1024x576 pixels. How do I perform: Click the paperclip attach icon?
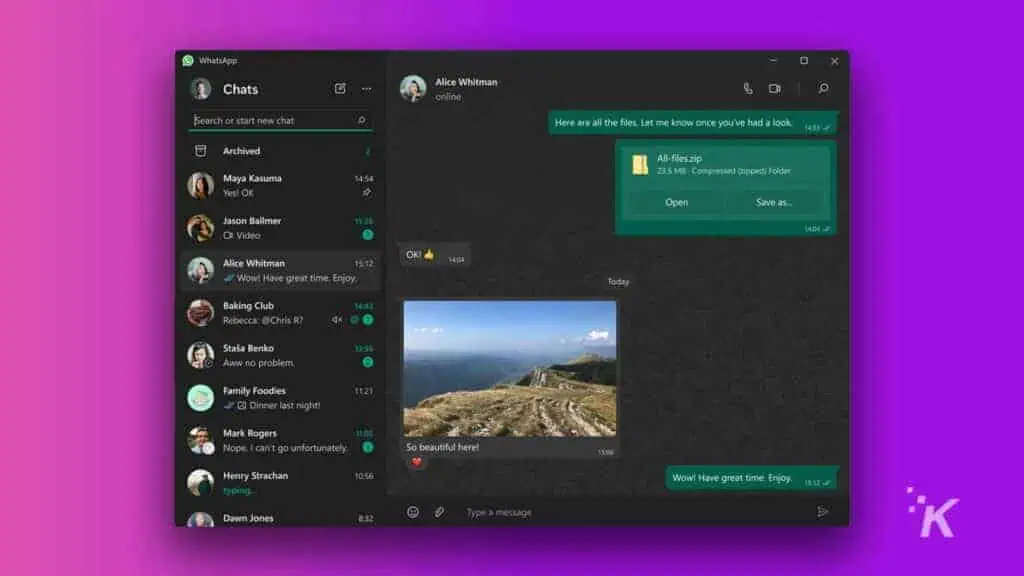[x=440, y=512]
